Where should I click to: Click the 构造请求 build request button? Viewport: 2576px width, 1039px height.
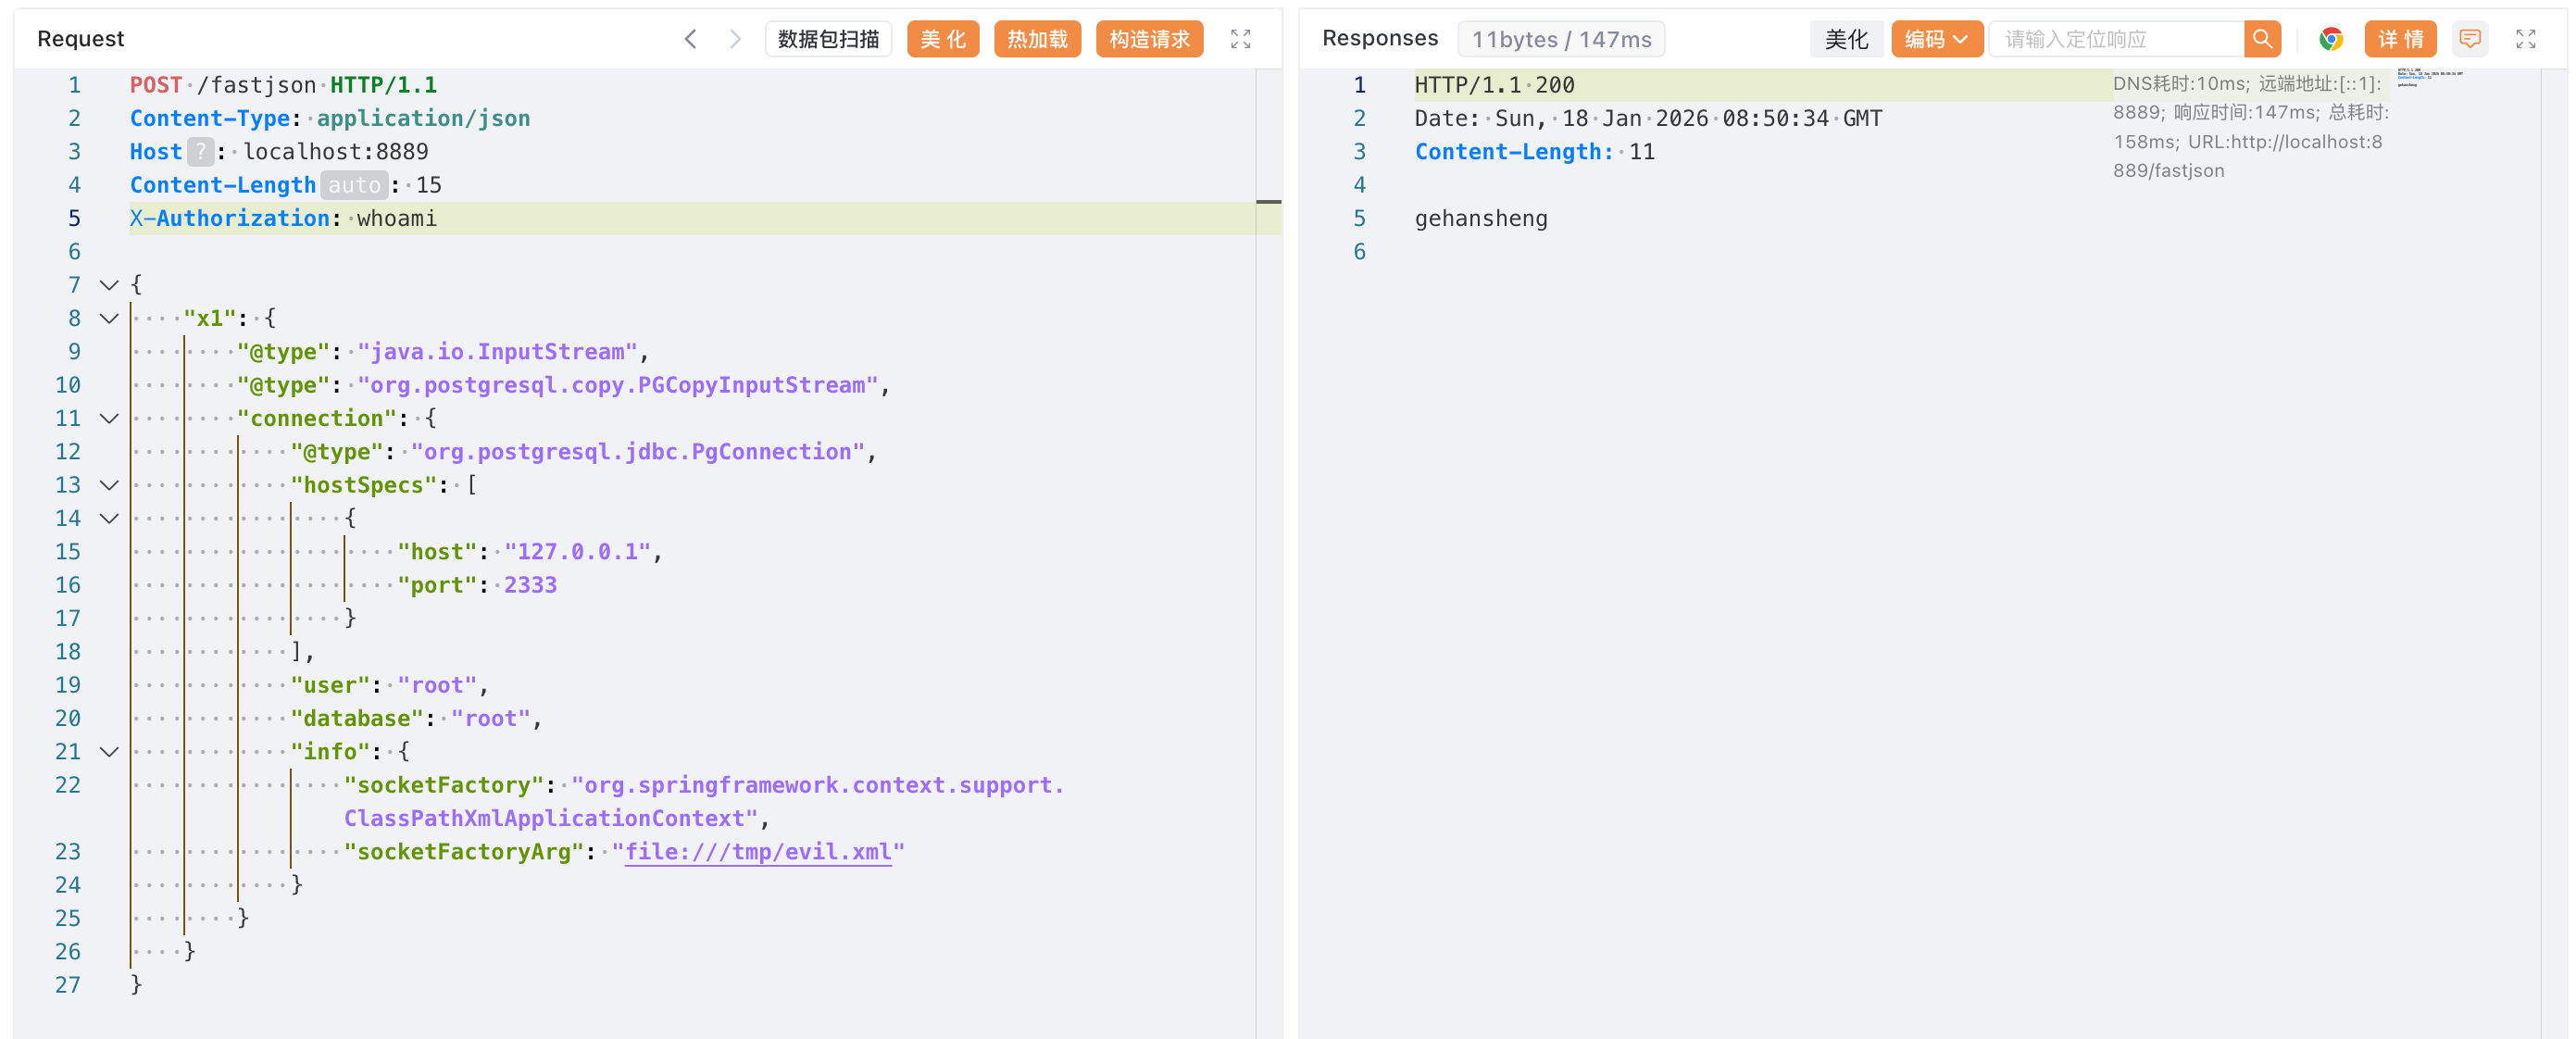[1148, 39]
